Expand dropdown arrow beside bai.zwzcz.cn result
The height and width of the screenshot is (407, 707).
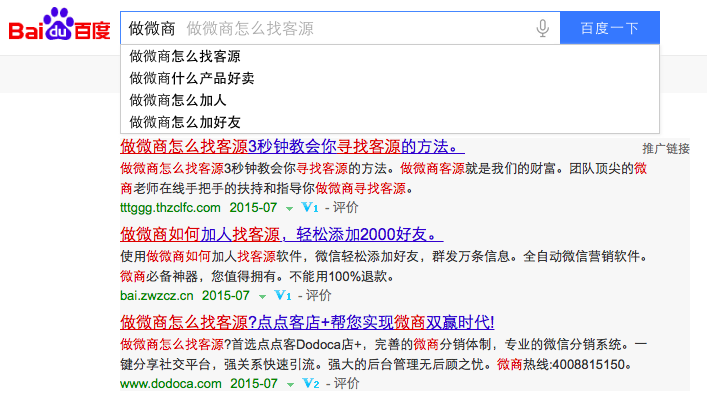262,297
